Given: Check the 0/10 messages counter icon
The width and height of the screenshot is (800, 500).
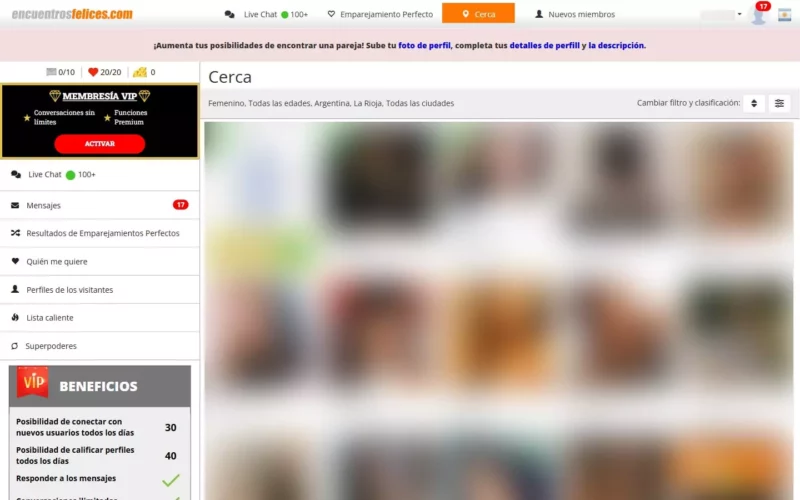Looking at the screenshot, I should (51, 72).
